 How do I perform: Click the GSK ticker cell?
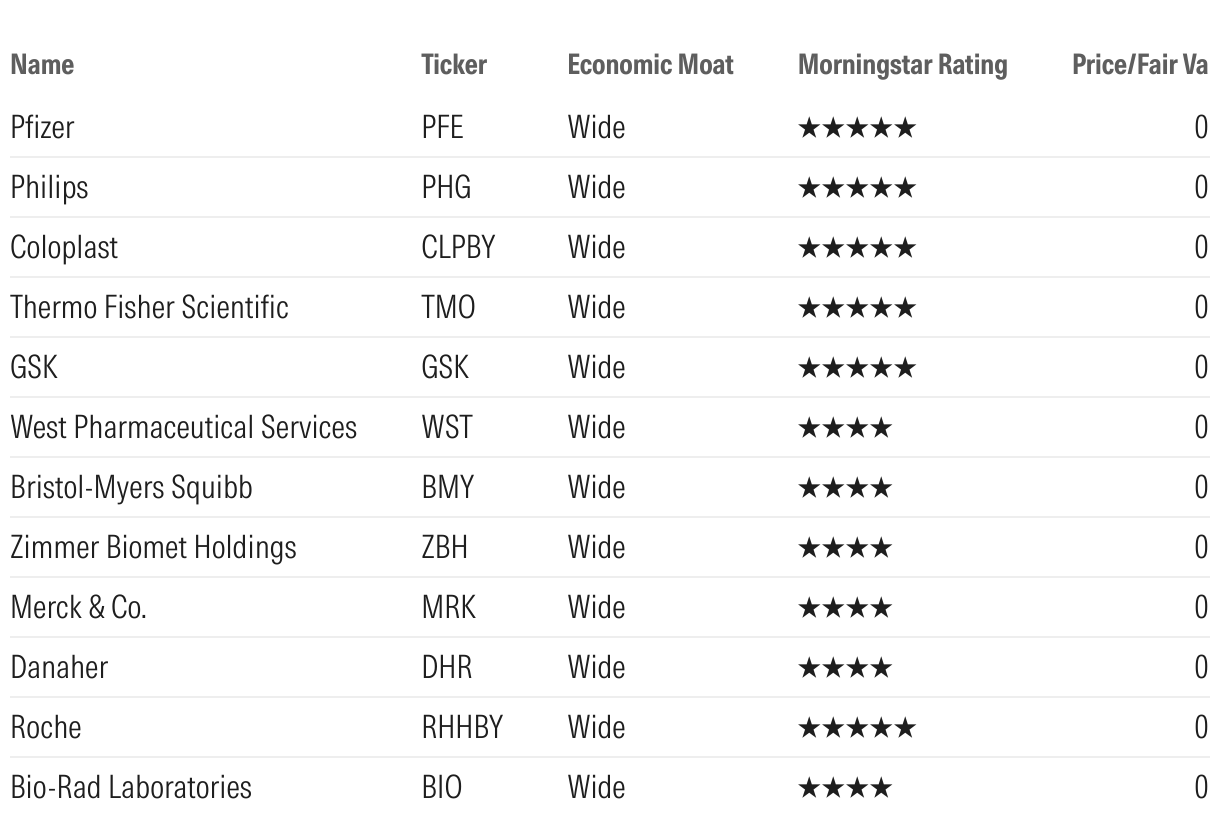tap(445, 367)
